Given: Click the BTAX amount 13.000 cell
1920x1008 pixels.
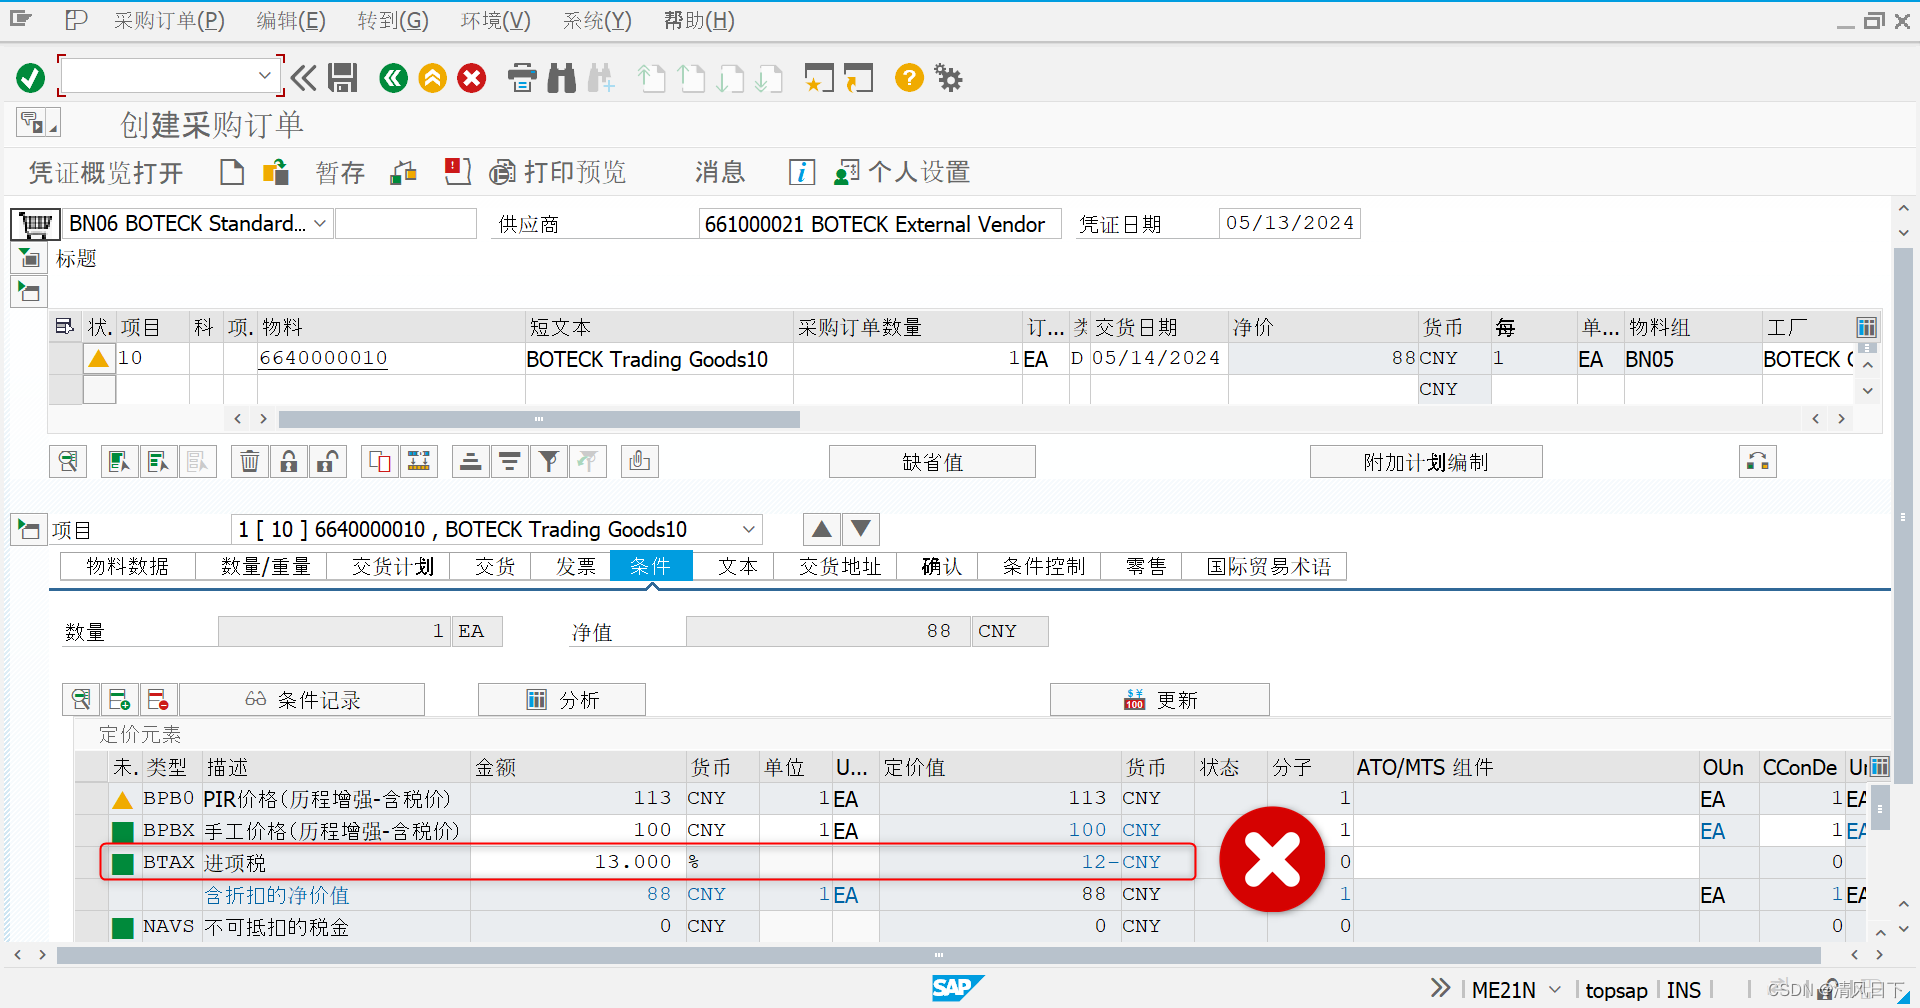Looking at the screenshot, I should 578,862.
